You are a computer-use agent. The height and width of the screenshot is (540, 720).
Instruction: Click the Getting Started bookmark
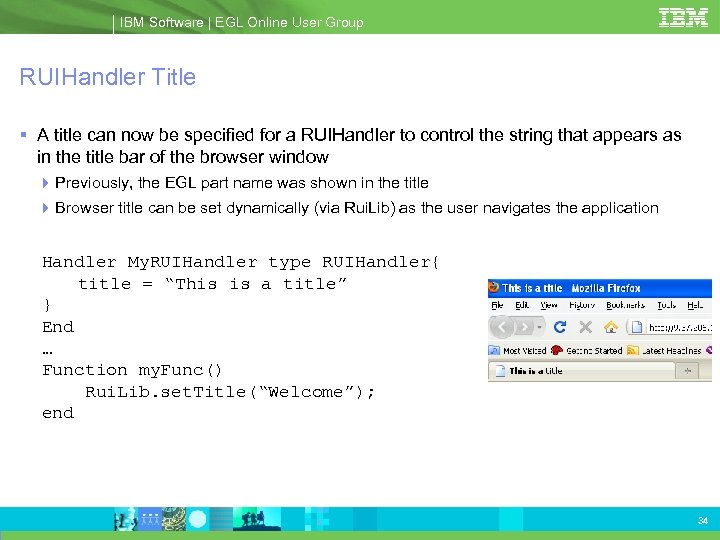586,350
